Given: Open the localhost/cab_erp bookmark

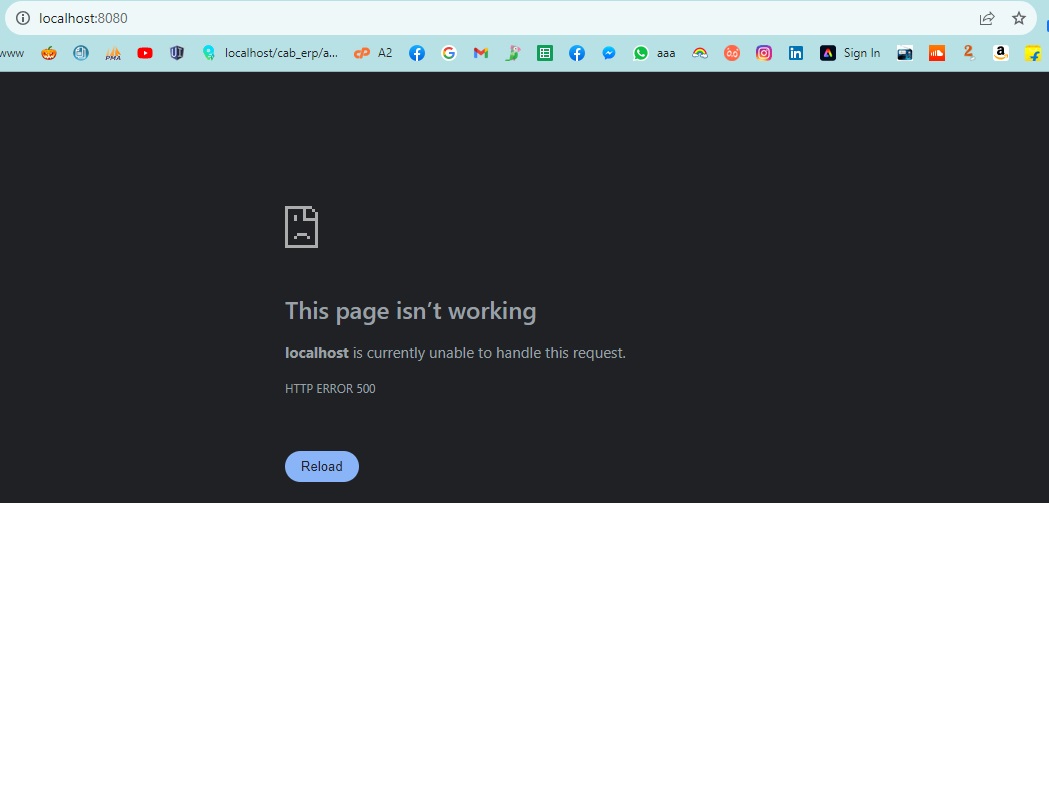Looking at the screenshot, I should (x=270, y=53).
